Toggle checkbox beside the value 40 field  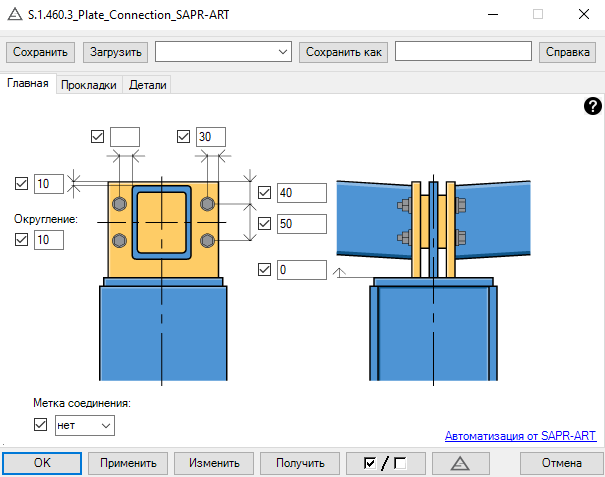click(265, 193)
